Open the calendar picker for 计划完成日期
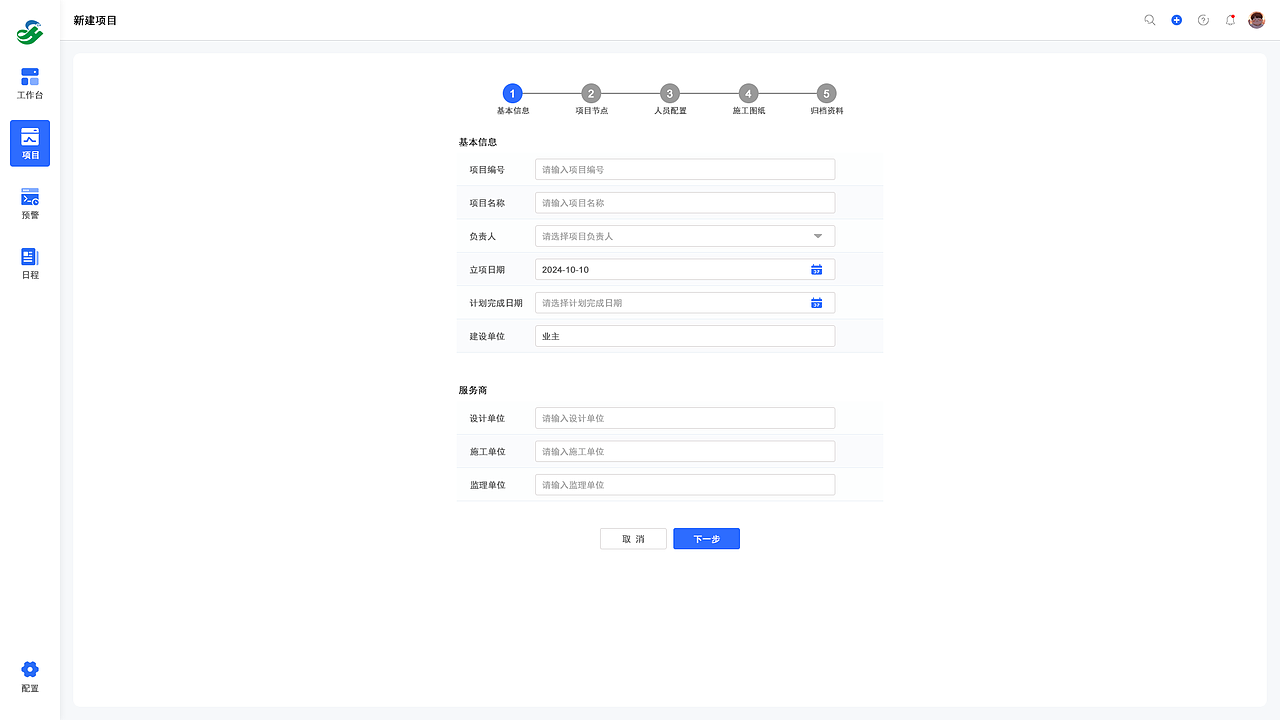 pos(817,302)
